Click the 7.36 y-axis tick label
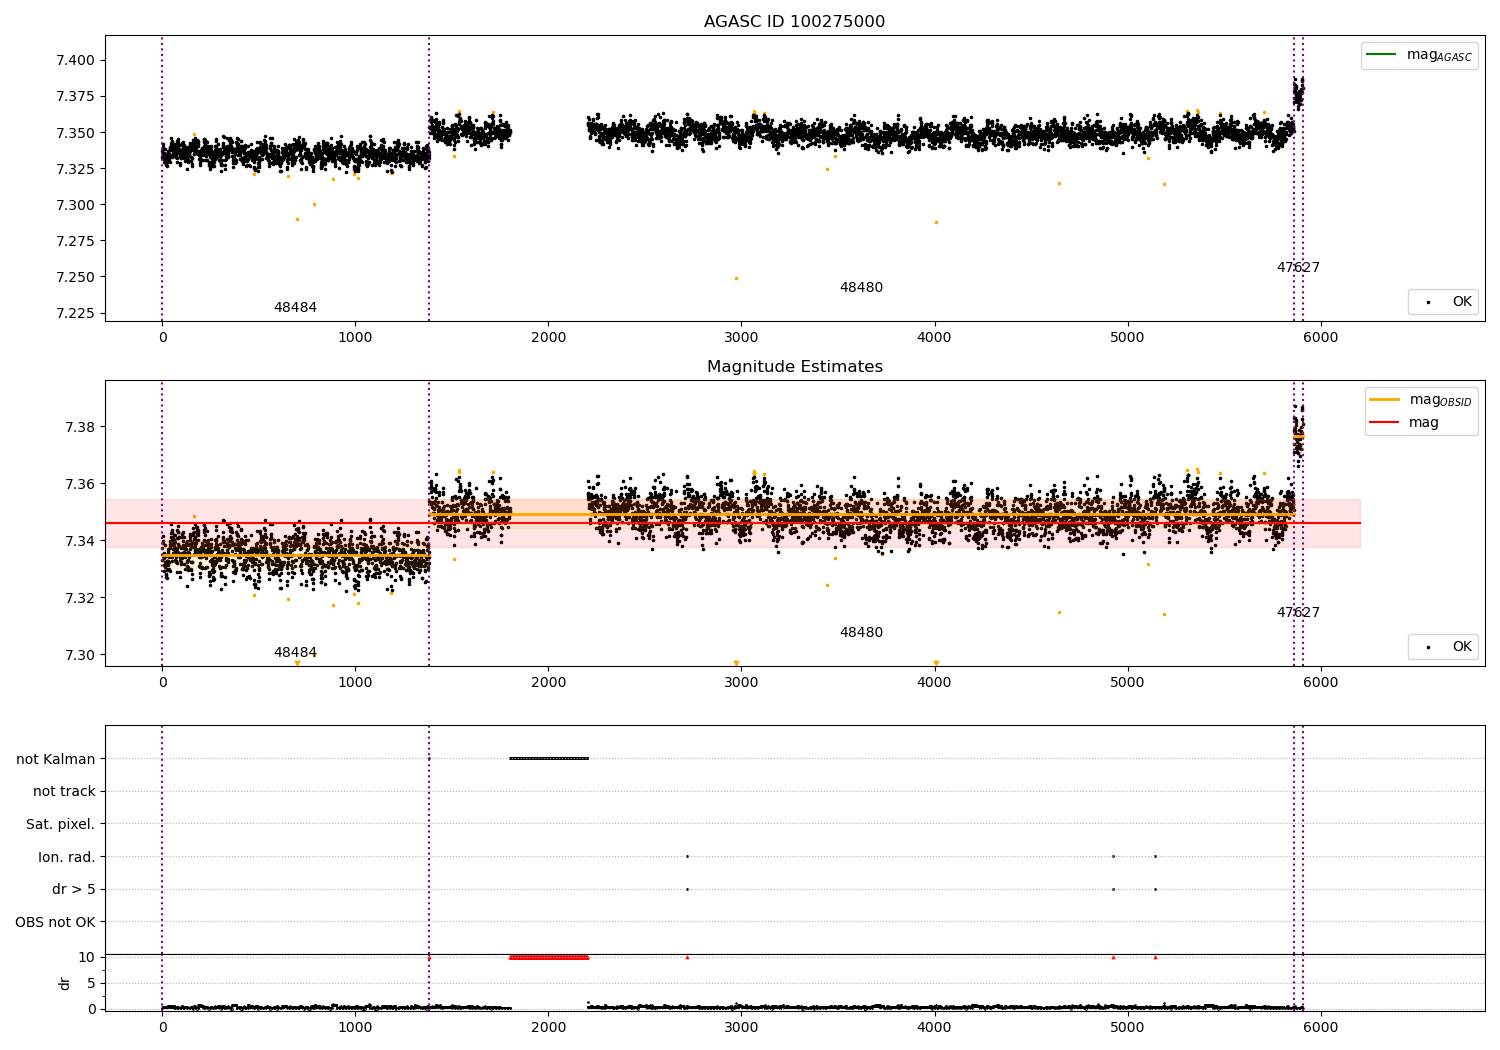Viewport: 1500px width, 1050px height. pyautogui.click(x=80, y=484)
